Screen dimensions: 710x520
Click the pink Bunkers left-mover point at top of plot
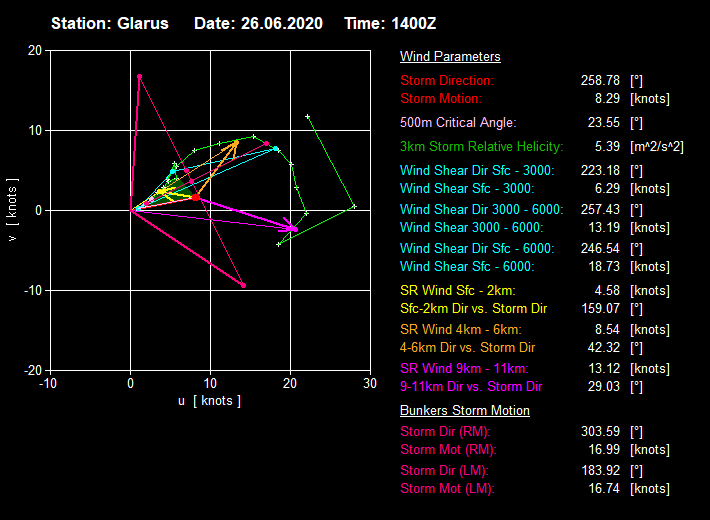pyautogui.click(x=140, y=76)
